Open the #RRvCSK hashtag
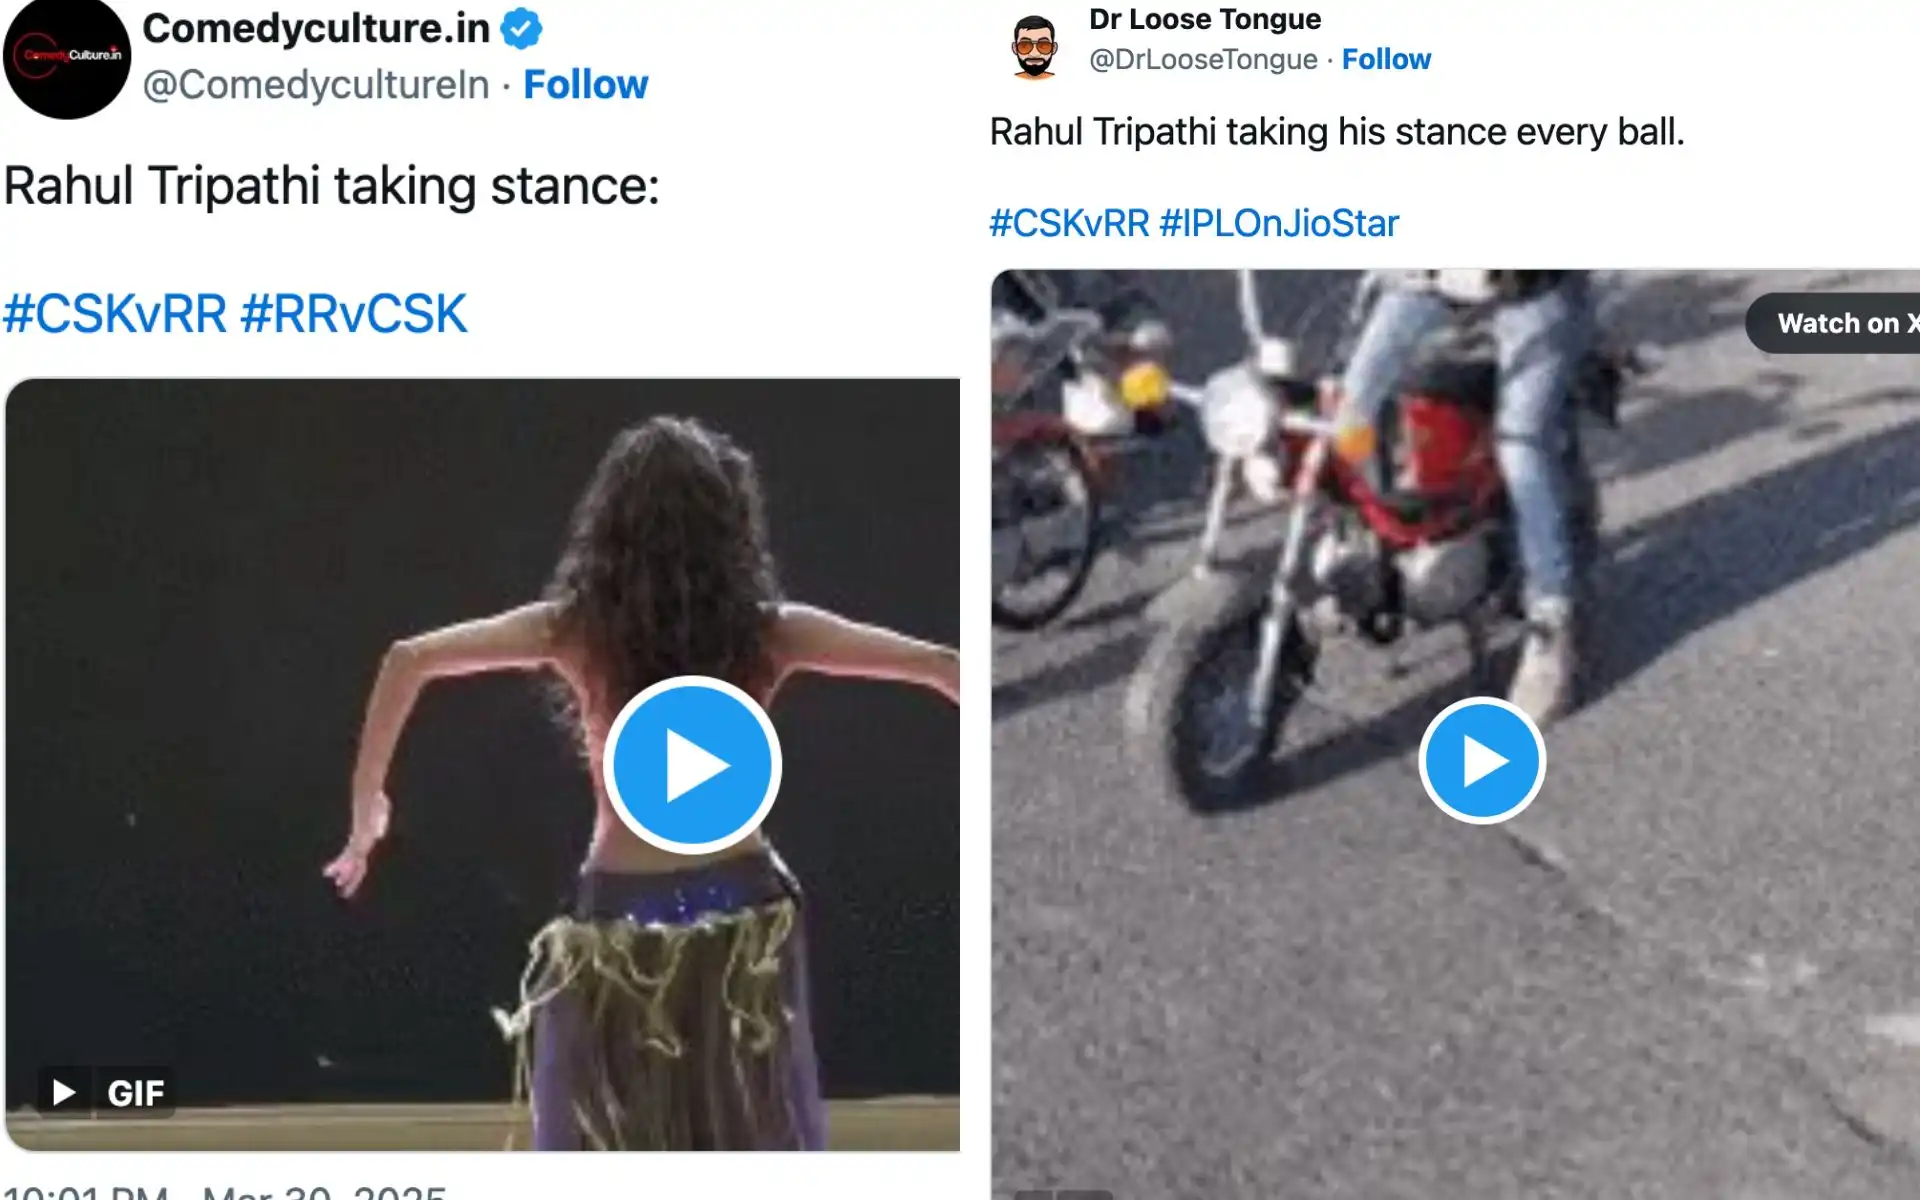 click(350, 313)
